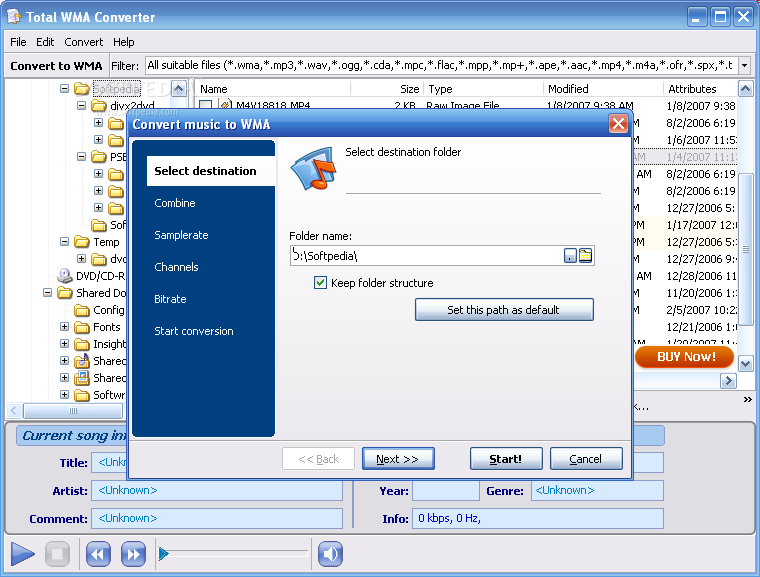Click Set this path as default

pos(504,309)
